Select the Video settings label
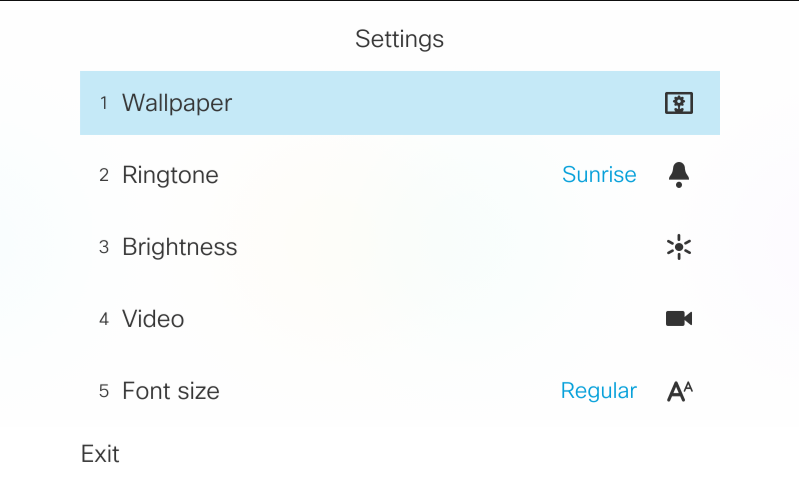Viewport: 799px width, 480px height. pos(153,319)
